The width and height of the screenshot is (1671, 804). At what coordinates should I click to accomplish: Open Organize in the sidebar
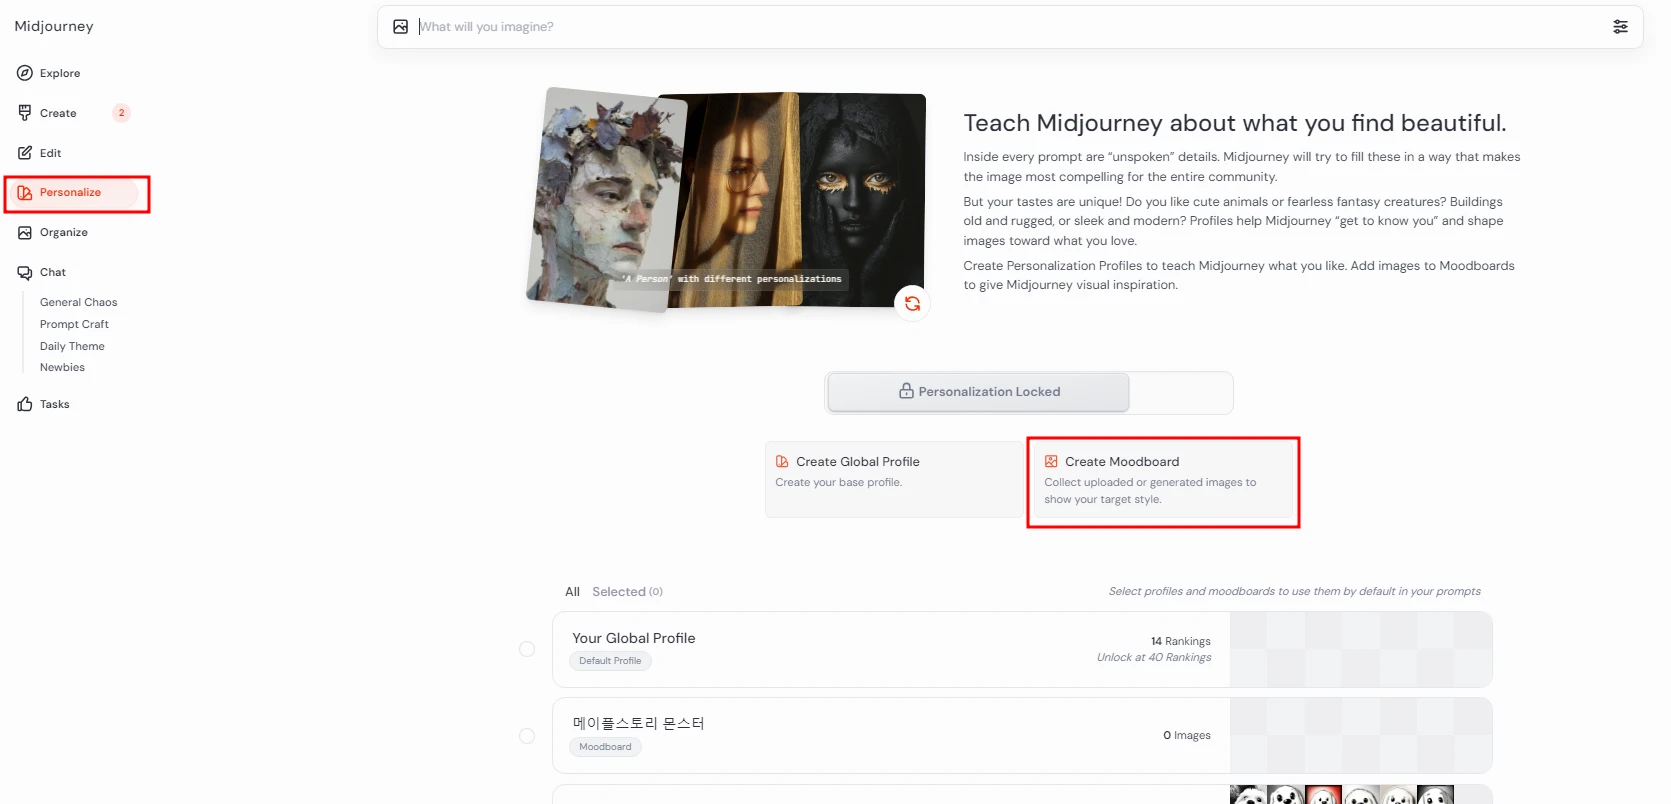click(64, 232)
